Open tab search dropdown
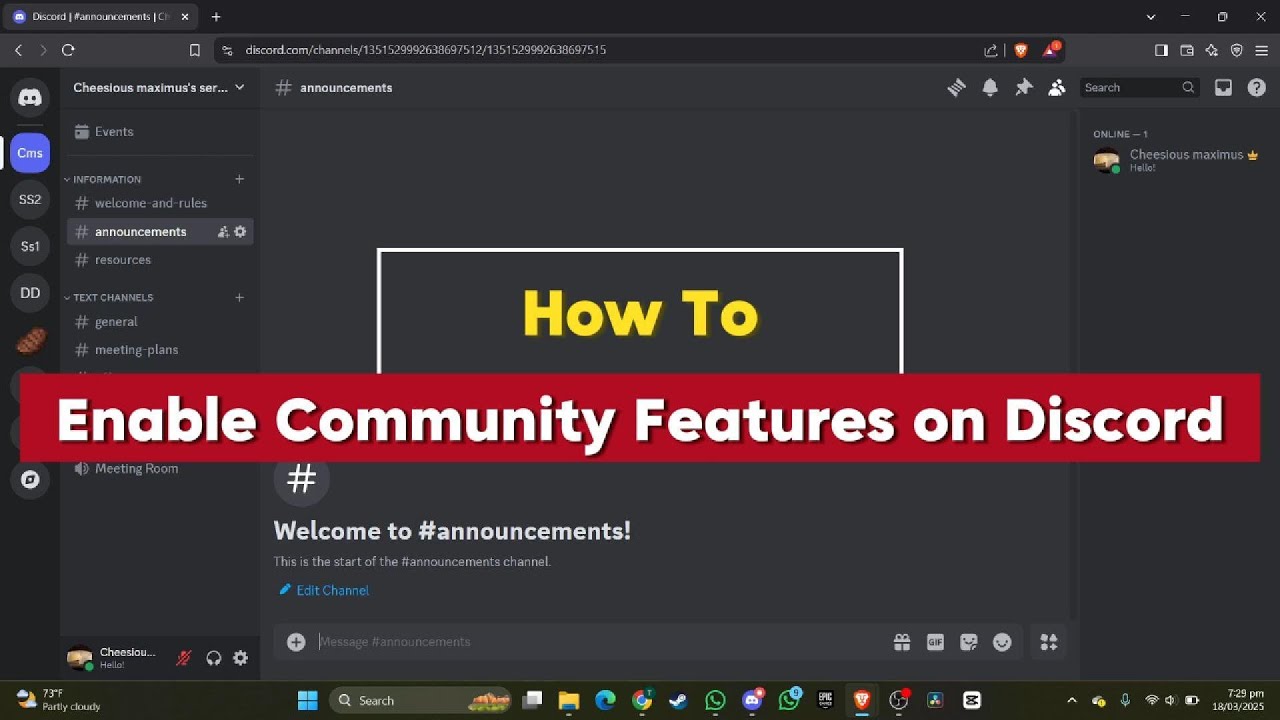The image size is (1280, 720). pyautogui.click(x=1151, y=17)
